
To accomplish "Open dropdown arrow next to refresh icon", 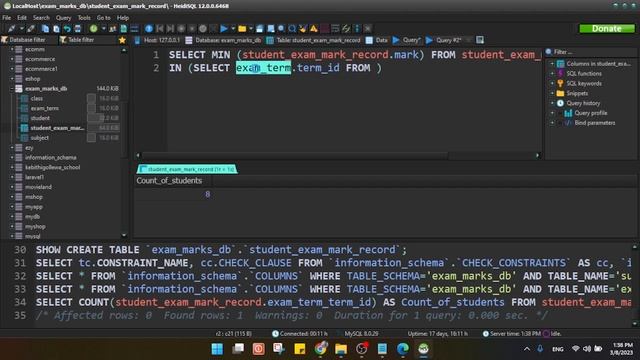I will 103,29.
